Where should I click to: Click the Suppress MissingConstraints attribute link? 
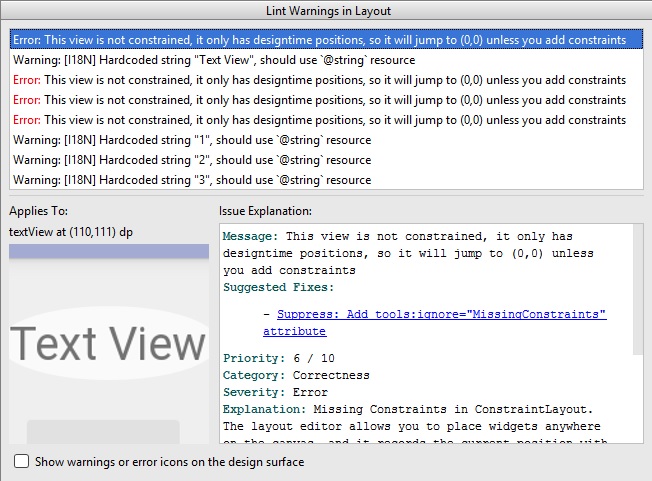[435, 323]
